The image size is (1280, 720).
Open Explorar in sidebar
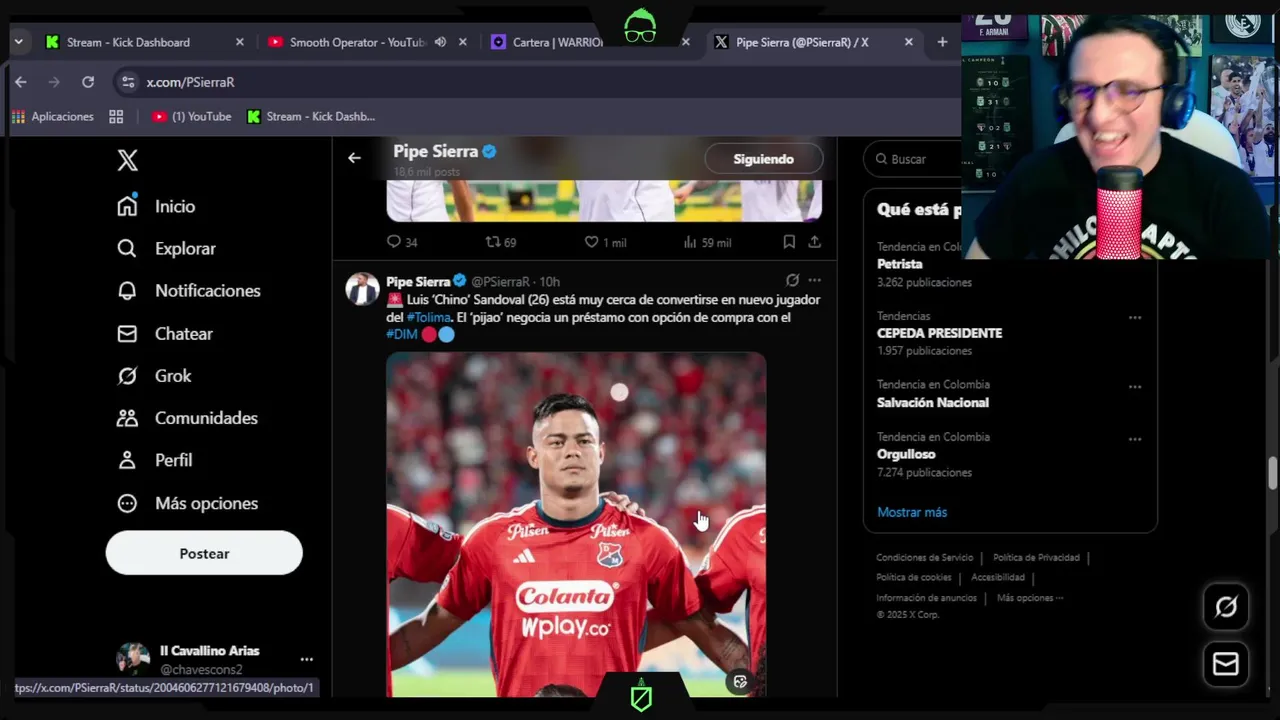[x=166, y=248]
